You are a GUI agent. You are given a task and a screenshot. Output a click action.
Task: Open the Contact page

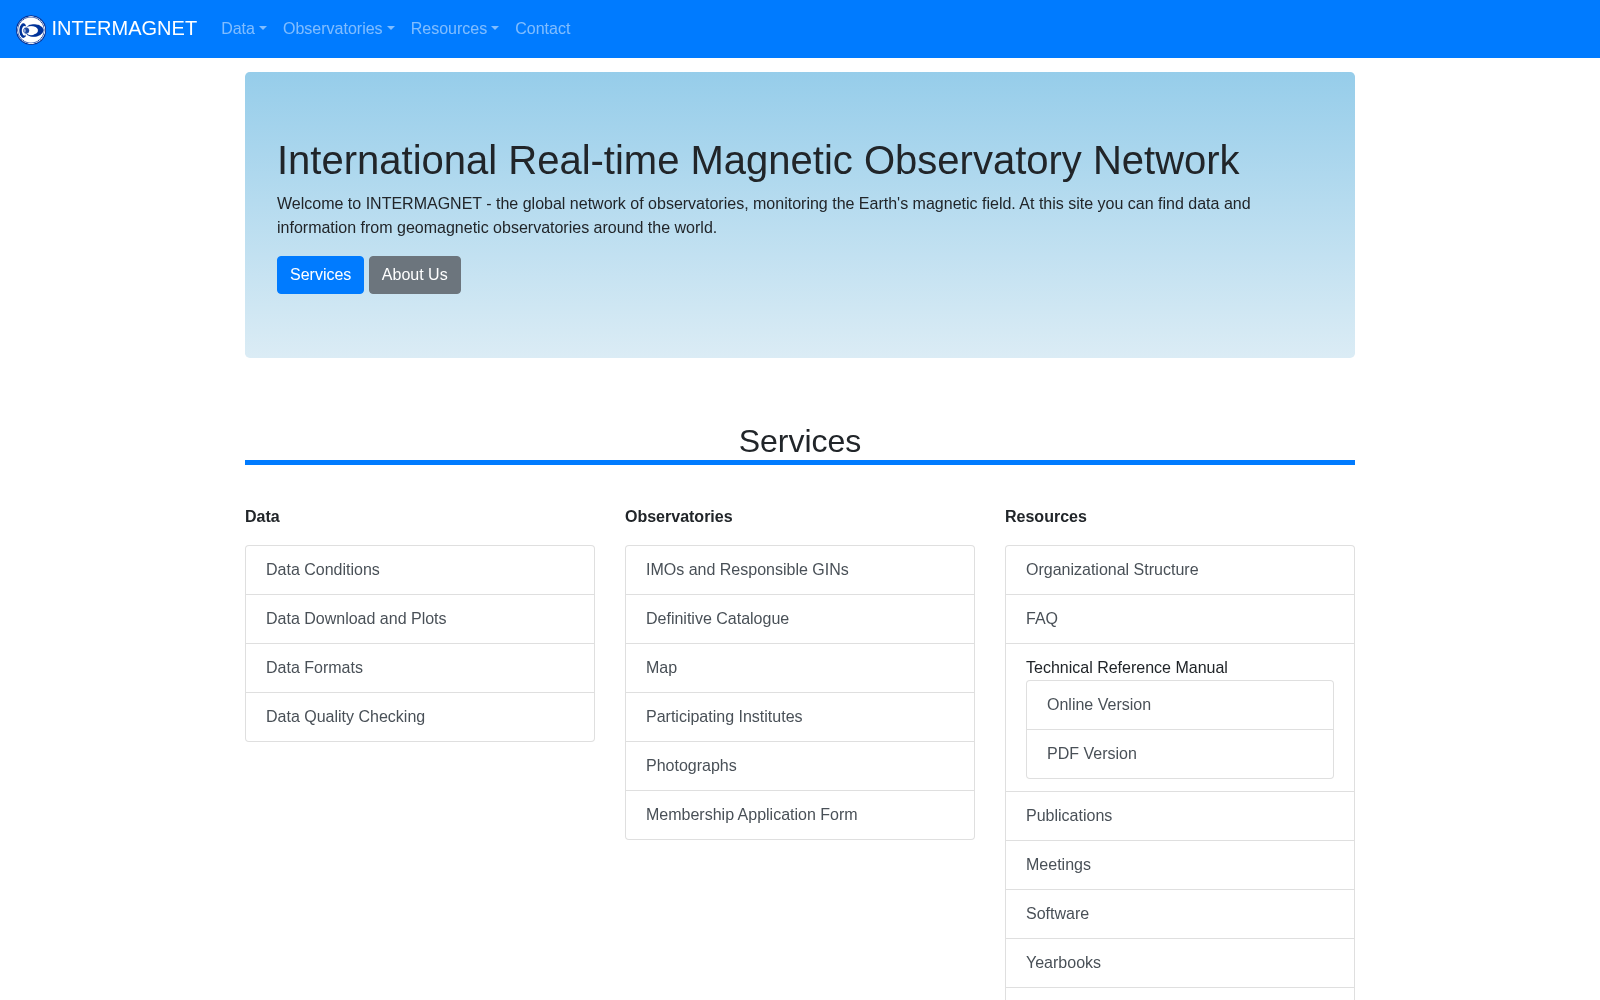pos(543,29)
